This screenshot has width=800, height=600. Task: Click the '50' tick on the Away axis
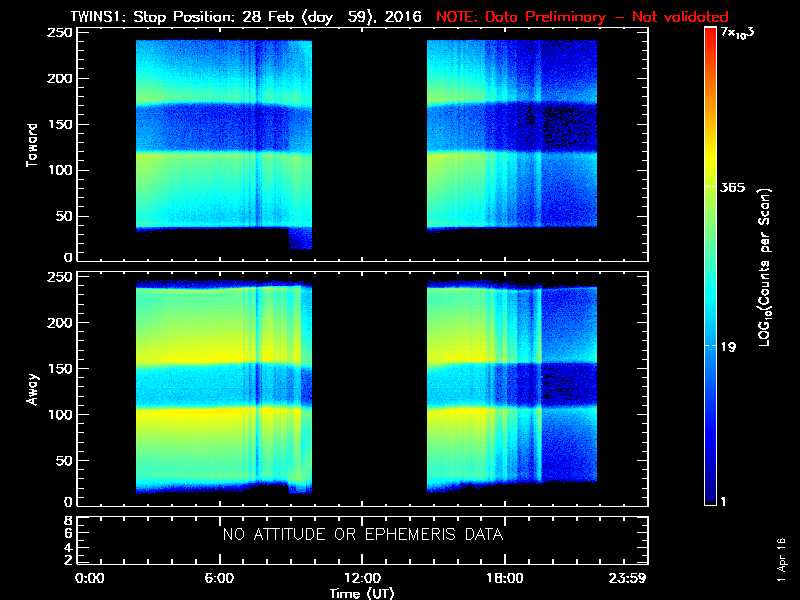65,461
